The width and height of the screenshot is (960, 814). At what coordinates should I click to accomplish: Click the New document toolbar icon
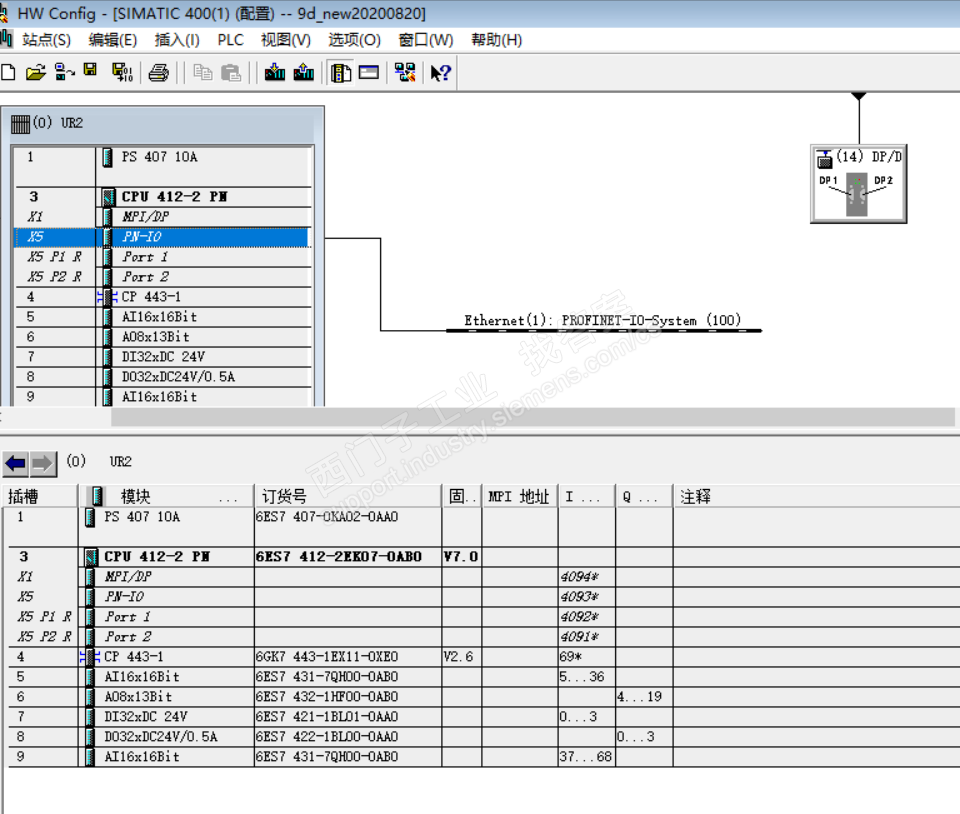pos(9,72)
